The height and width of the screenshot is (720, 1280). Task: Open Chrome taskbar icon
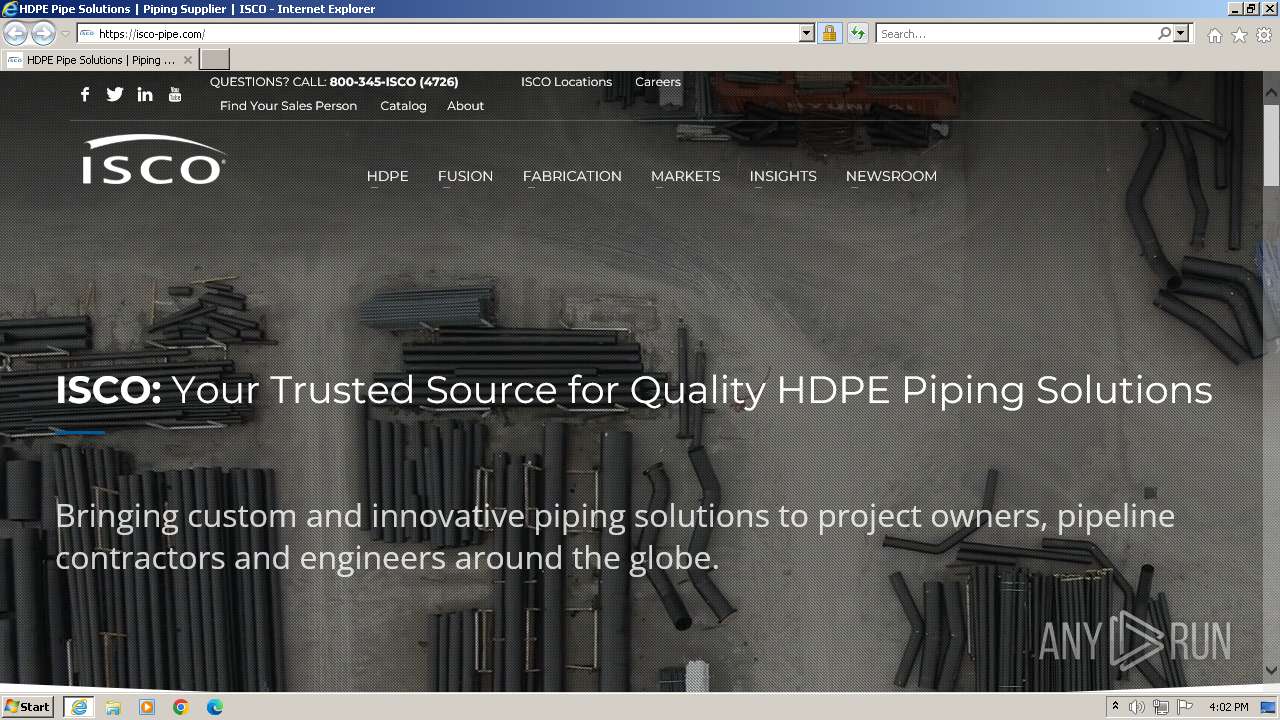pyautogui.click(x=181, y=707)
